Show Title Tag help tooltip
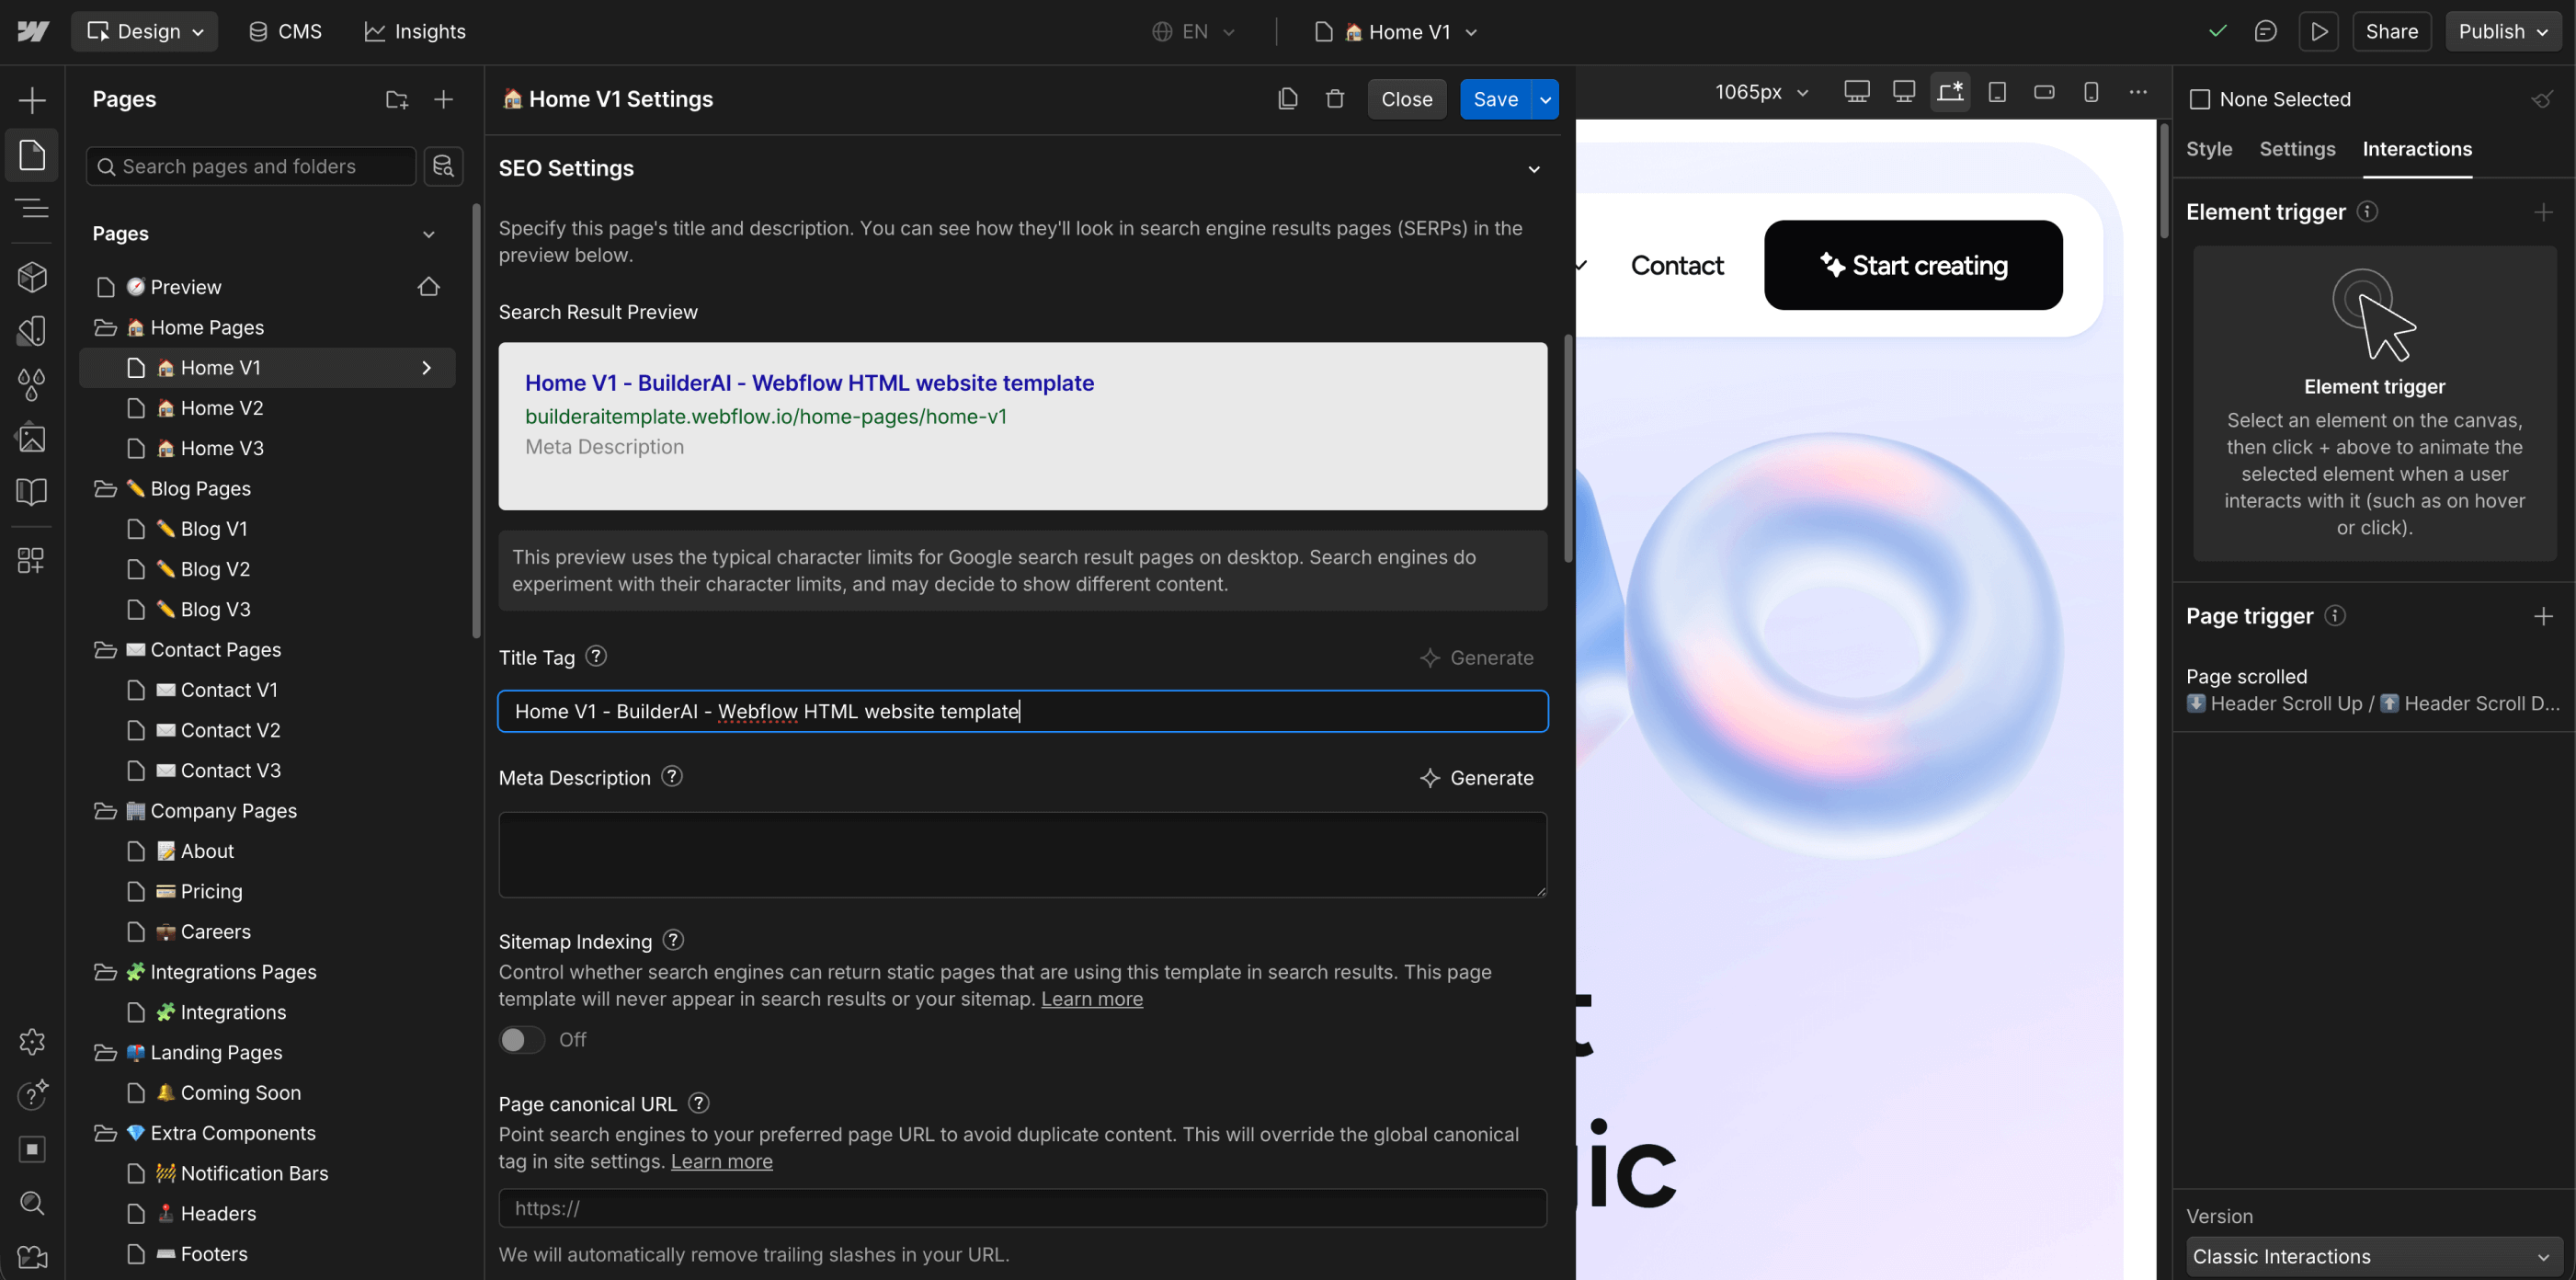 596,656
